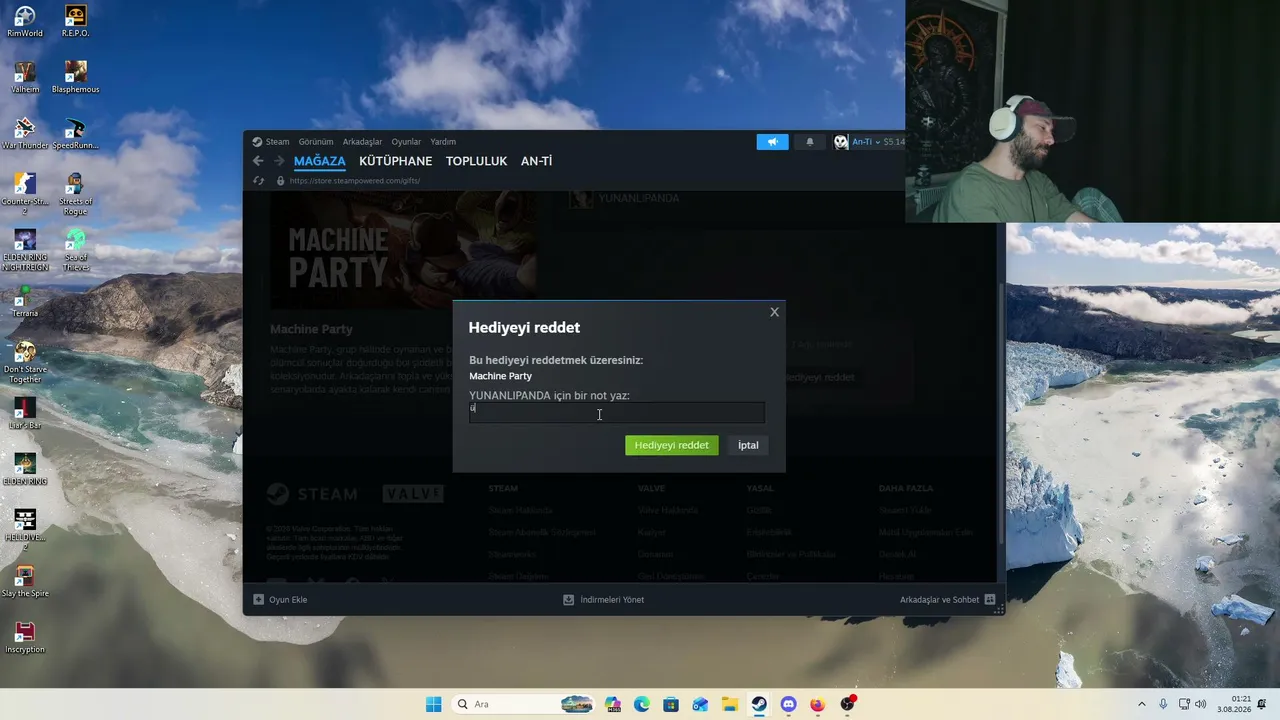Click the Steam back arrow
This screenshot has height=720, width=1280.
pyautogui.click(x=258, y=161)
